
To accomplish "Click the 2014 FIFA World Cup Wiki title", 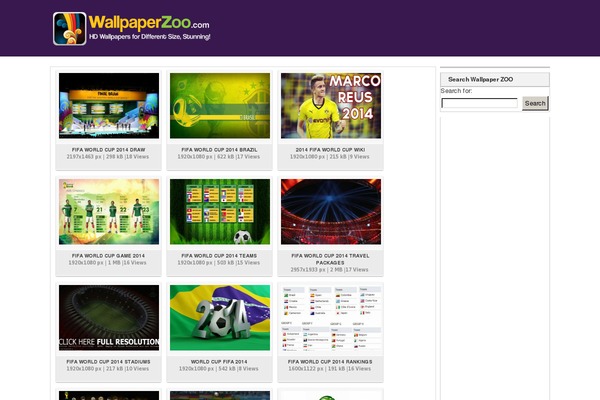I will pyautogui.click(x=330, y=150).
